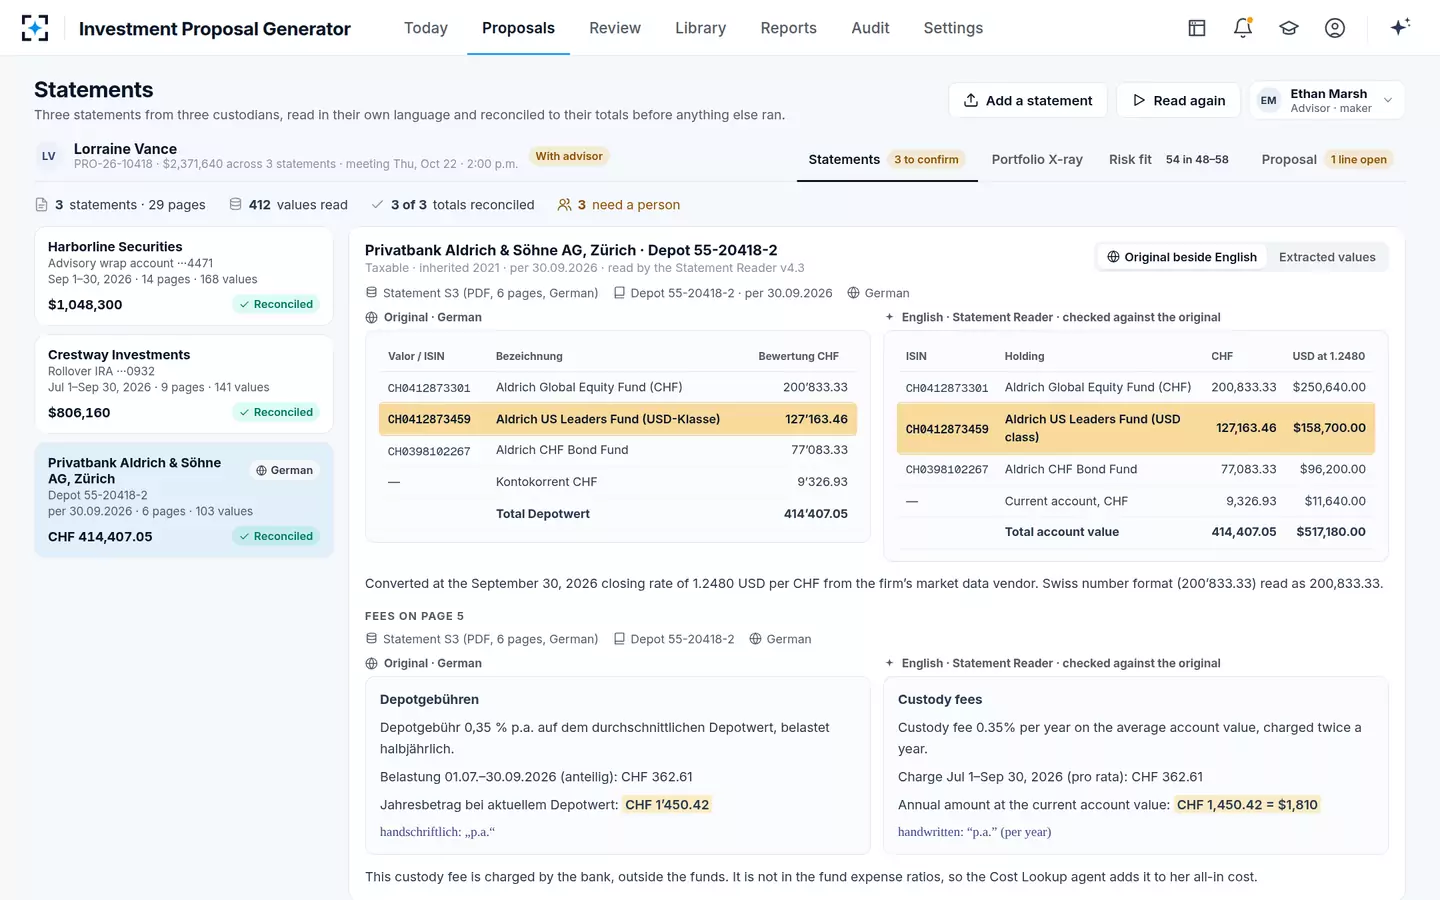The width and height of the screenshot is (1440, 900).
Task: Click the Read again button
Action: [1178, 100]
